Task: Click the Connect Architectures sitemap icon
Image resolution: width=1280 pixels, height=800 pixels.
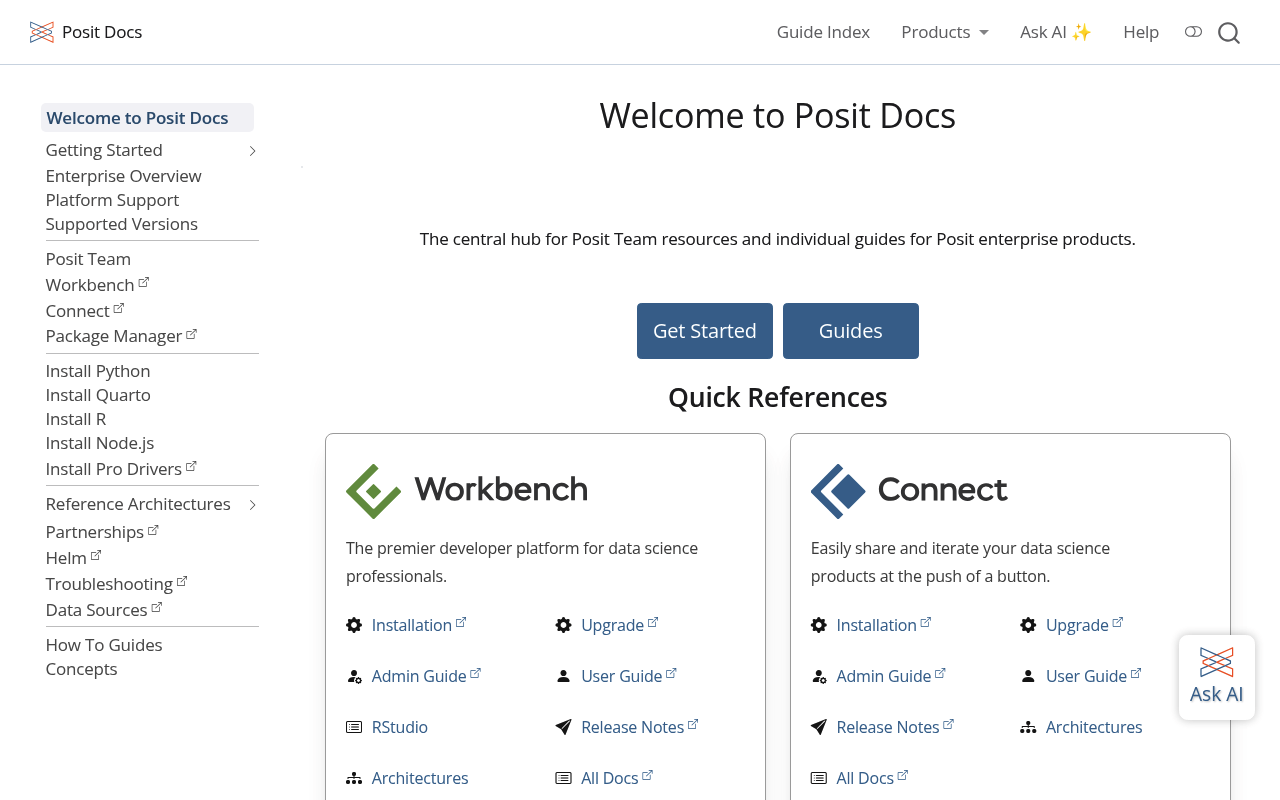Action: coord(1028,727)
